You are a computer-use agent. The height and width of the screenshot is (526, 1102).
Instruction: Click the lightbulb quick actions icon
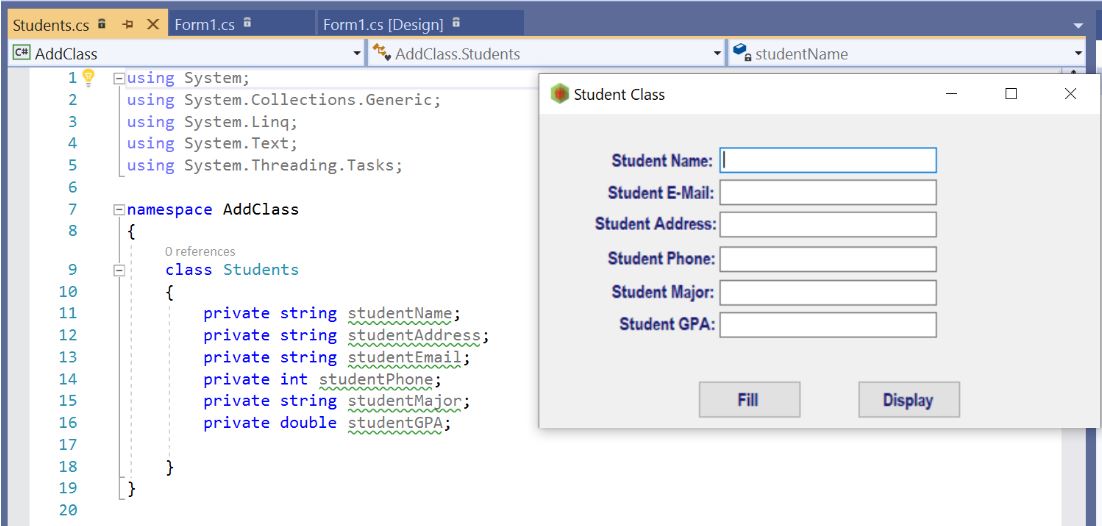point(89,77)
